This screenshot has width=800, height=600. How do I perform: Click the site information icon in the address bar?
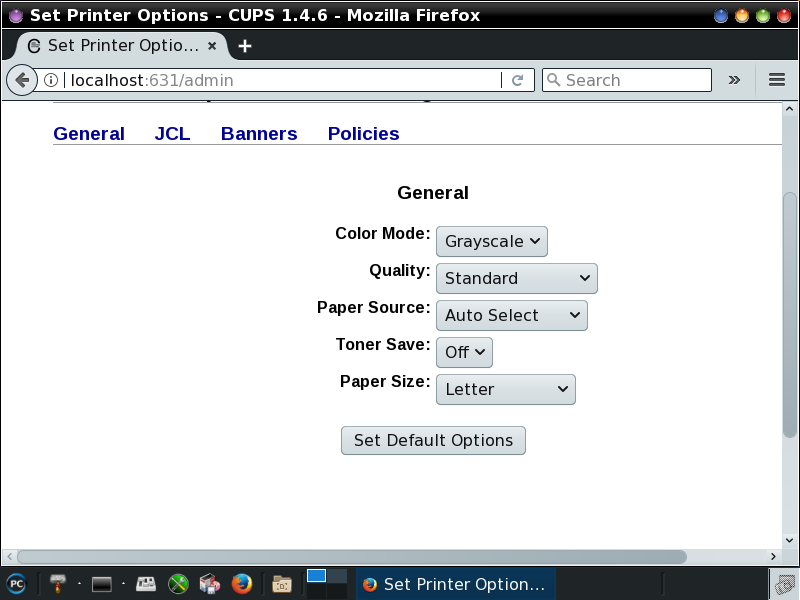click(51, 80)
